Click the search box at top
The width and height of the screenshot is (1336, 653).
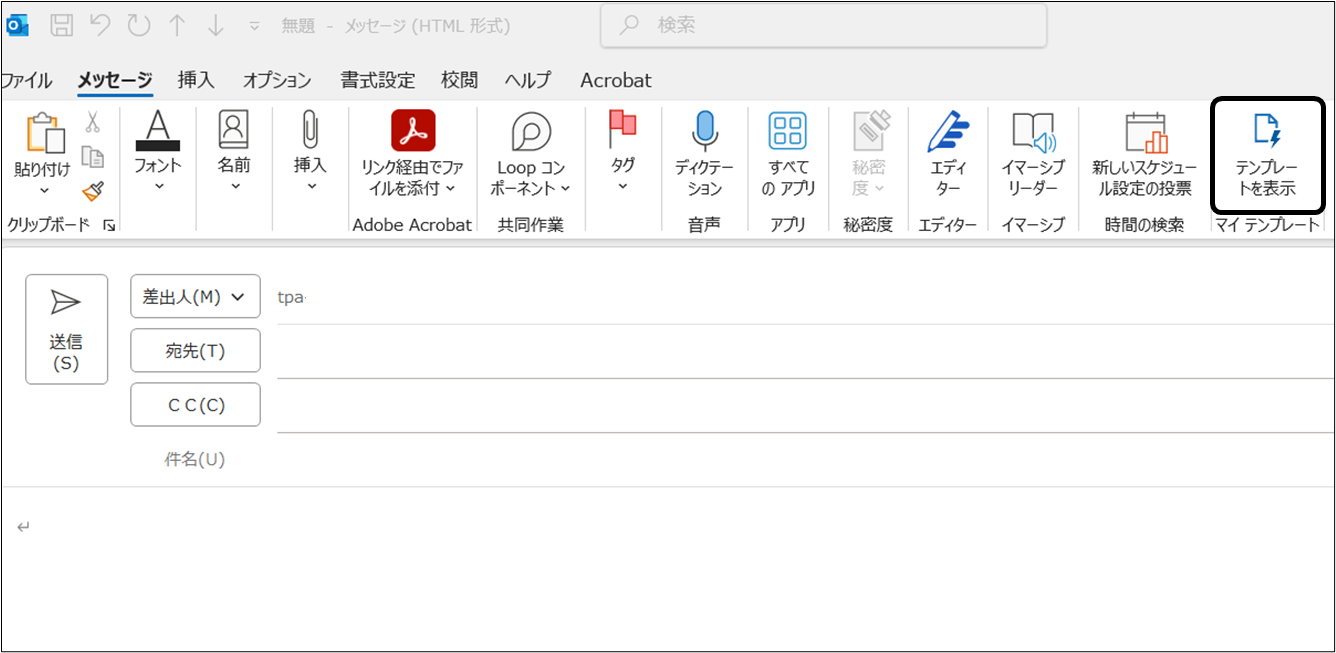pos(823,26)
